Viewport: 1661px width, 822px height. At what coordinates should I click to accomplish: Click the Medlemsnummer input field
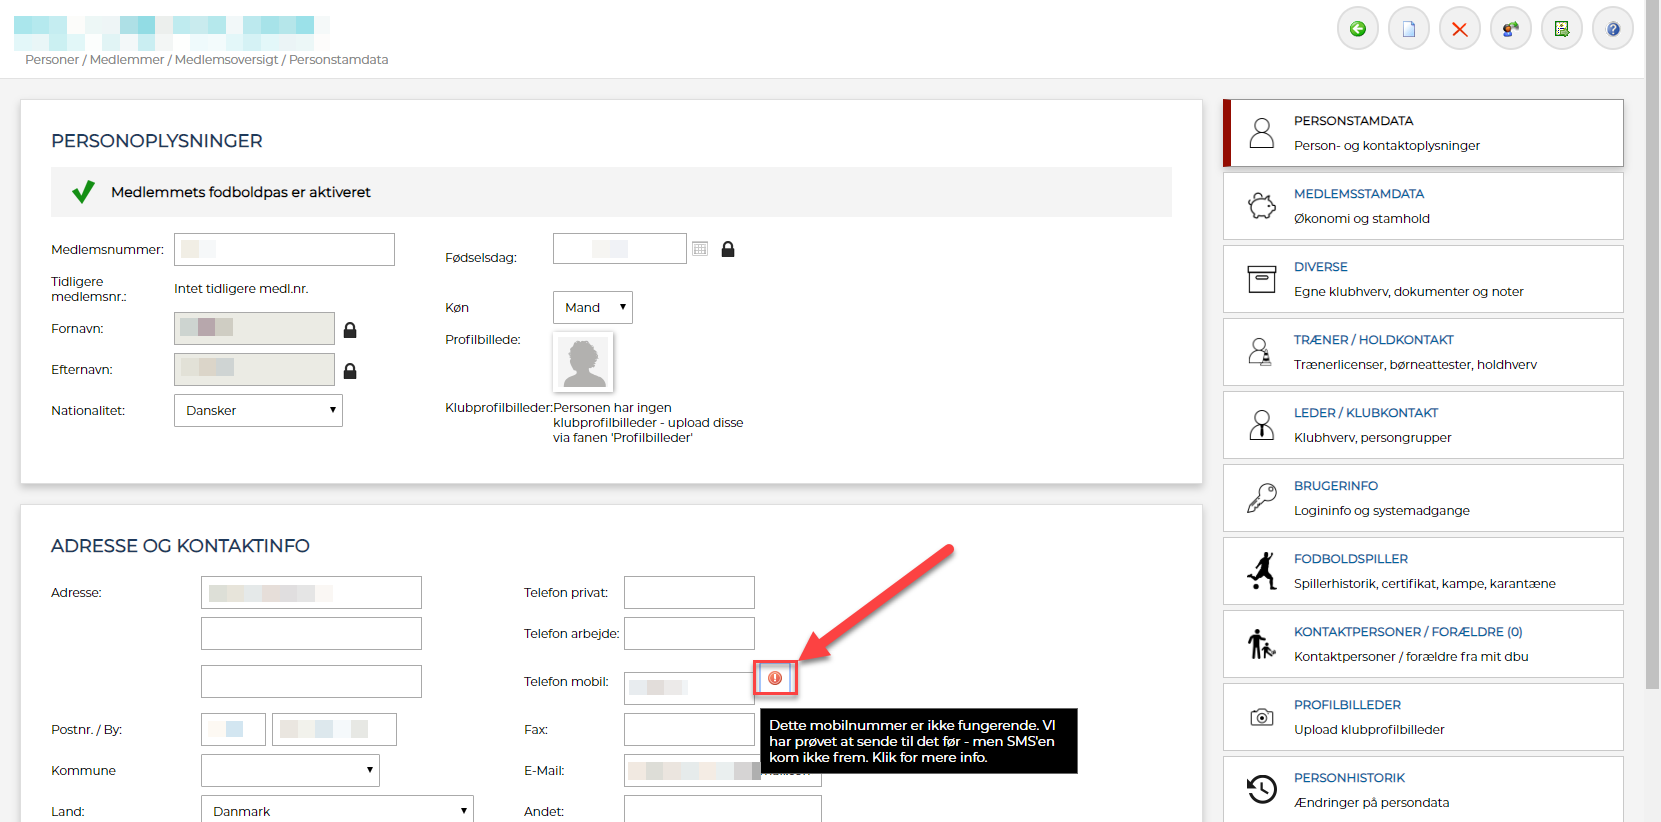click(284, 249)
